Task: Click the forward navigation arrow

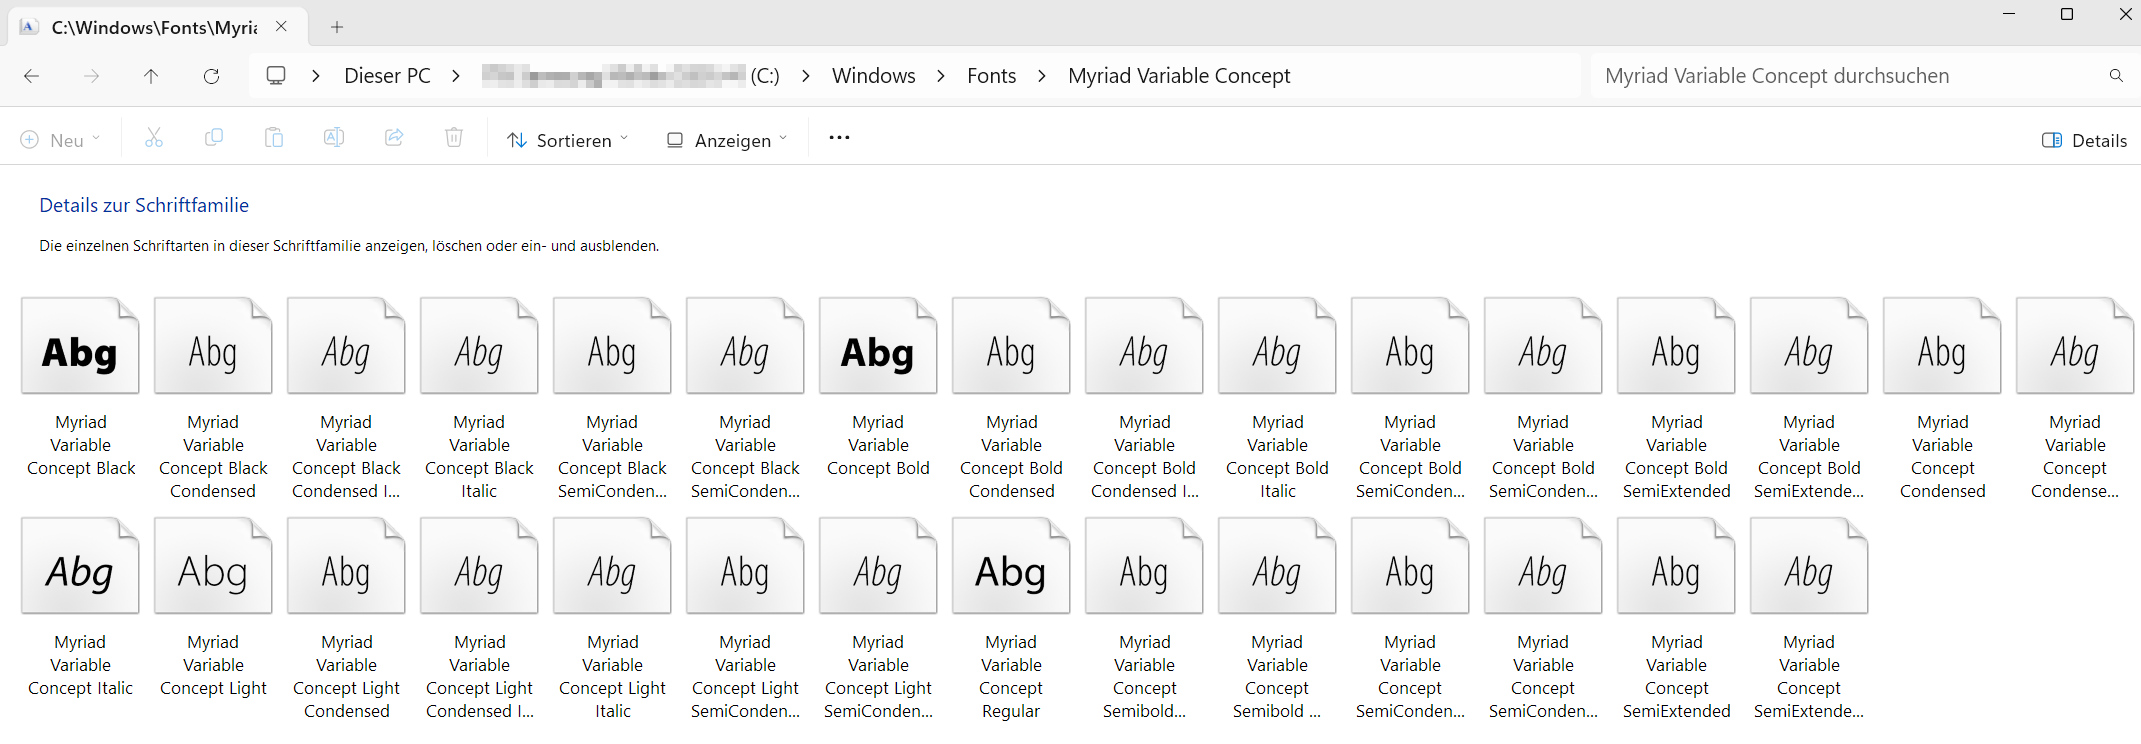Action: pyautogui.click(x=92, y=76)
